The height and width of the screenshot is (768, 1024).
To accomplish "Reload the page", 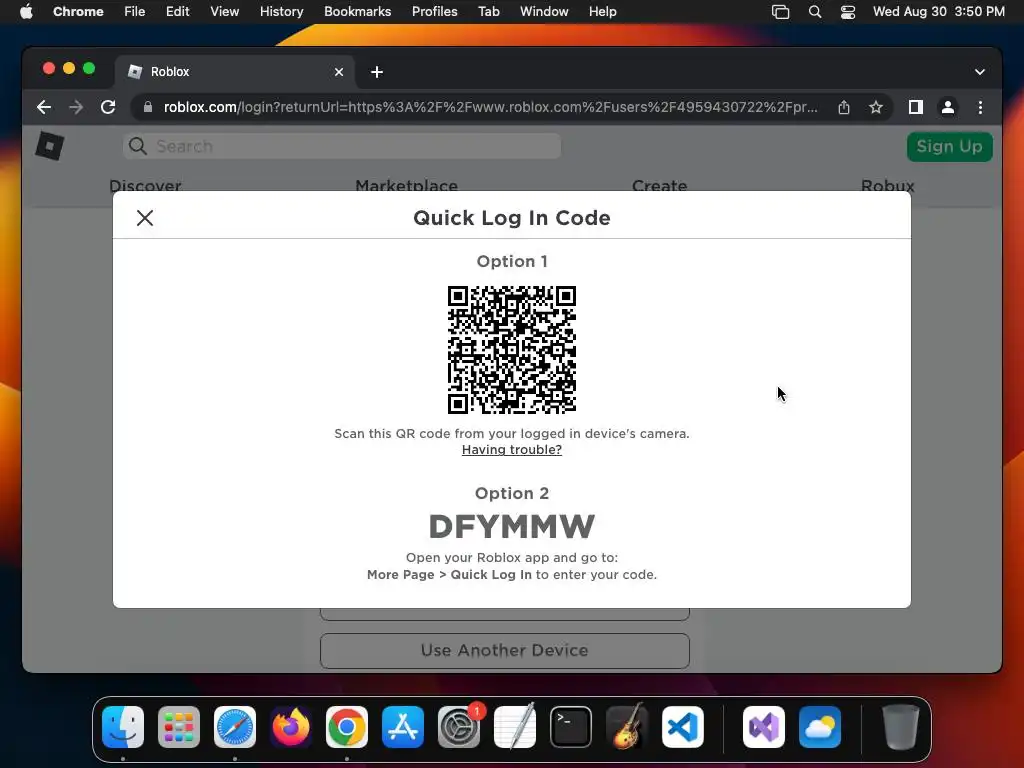I will (108, 107).
